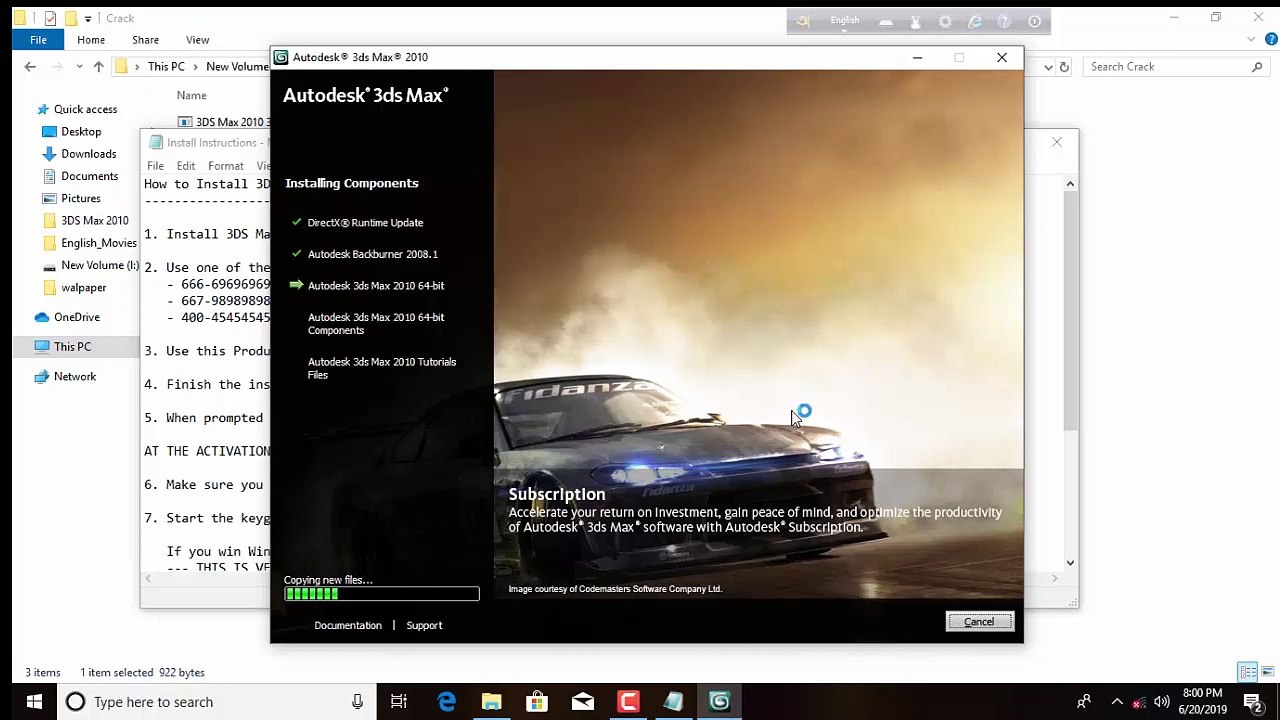This screenshot has width=1280, height=720.
Task: Open Quick access in navigation pane
Action: (x=85, y=110)
